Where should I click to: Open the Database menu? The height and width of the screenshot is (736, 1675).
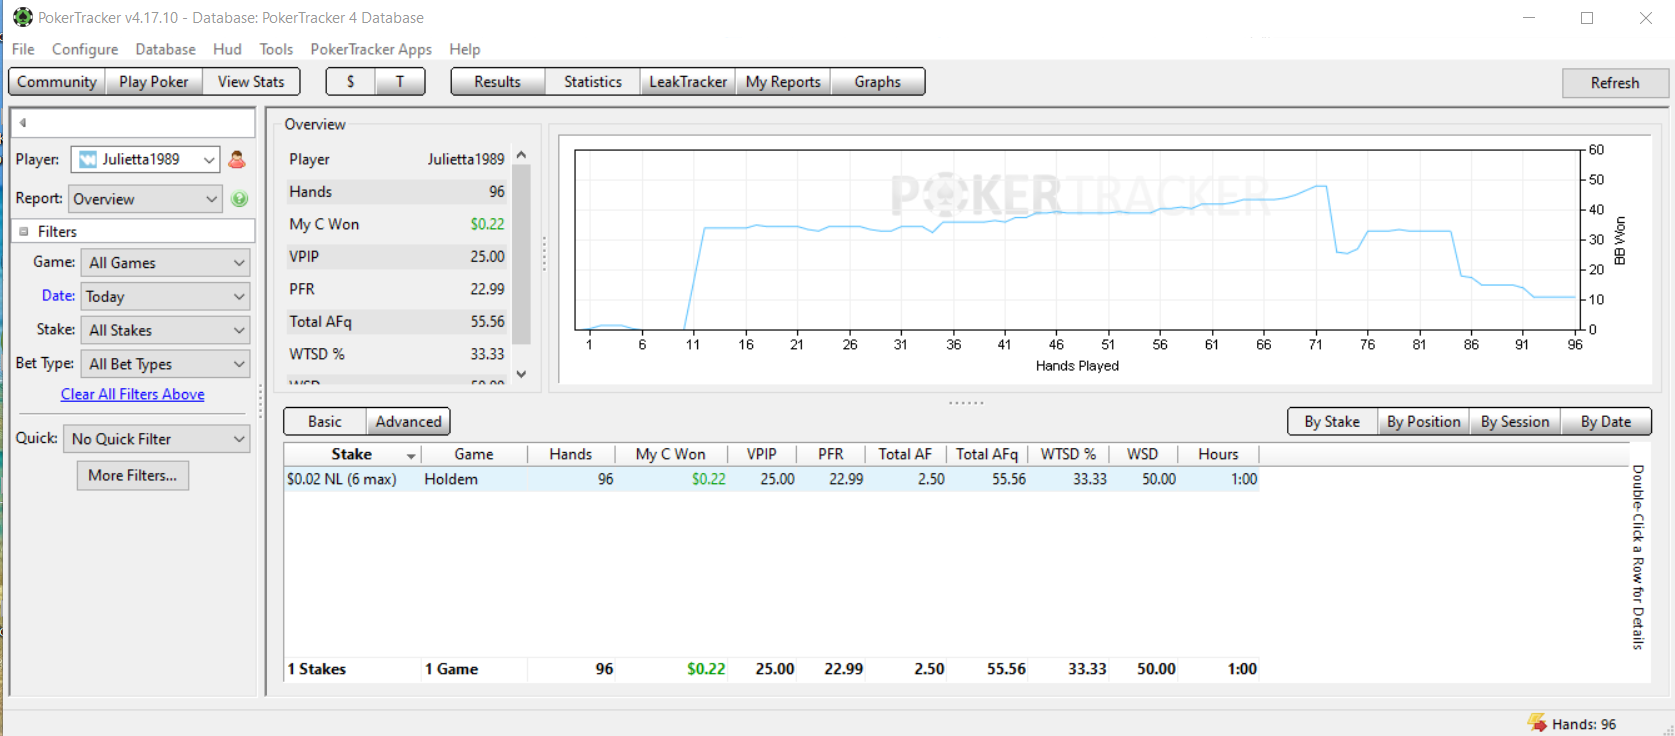(x=165, y=49)
